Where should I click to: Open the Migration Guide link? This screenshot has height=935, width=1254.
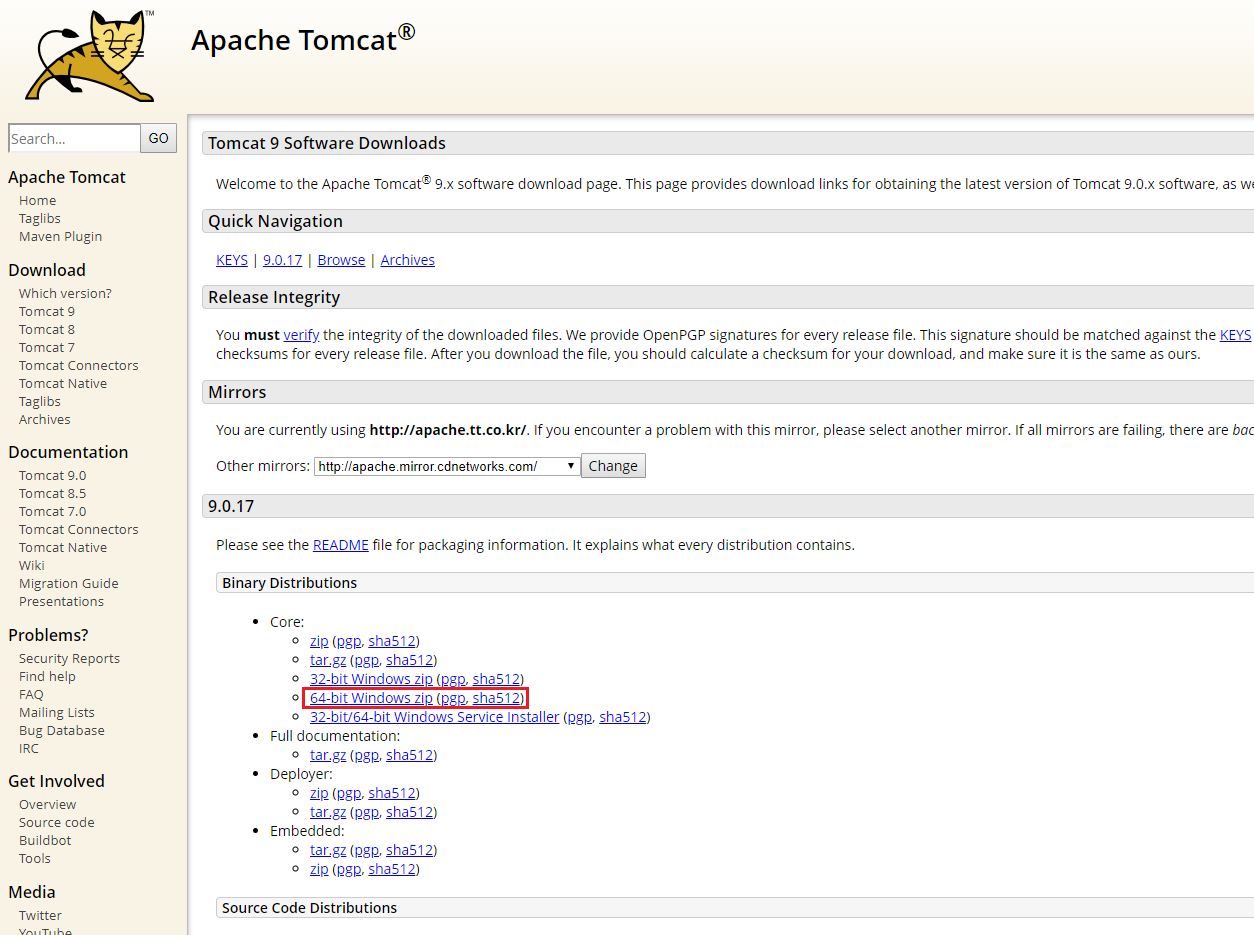(x=69, y=583)
